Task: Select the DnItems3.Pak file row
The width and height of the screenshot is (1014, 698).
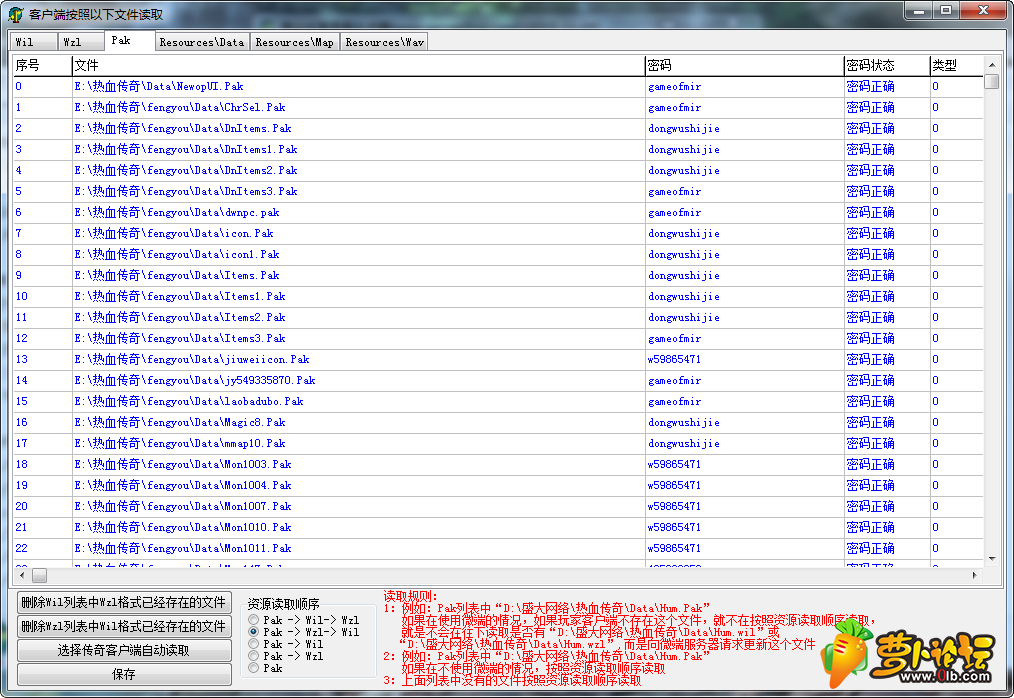Action: (498, 191)
